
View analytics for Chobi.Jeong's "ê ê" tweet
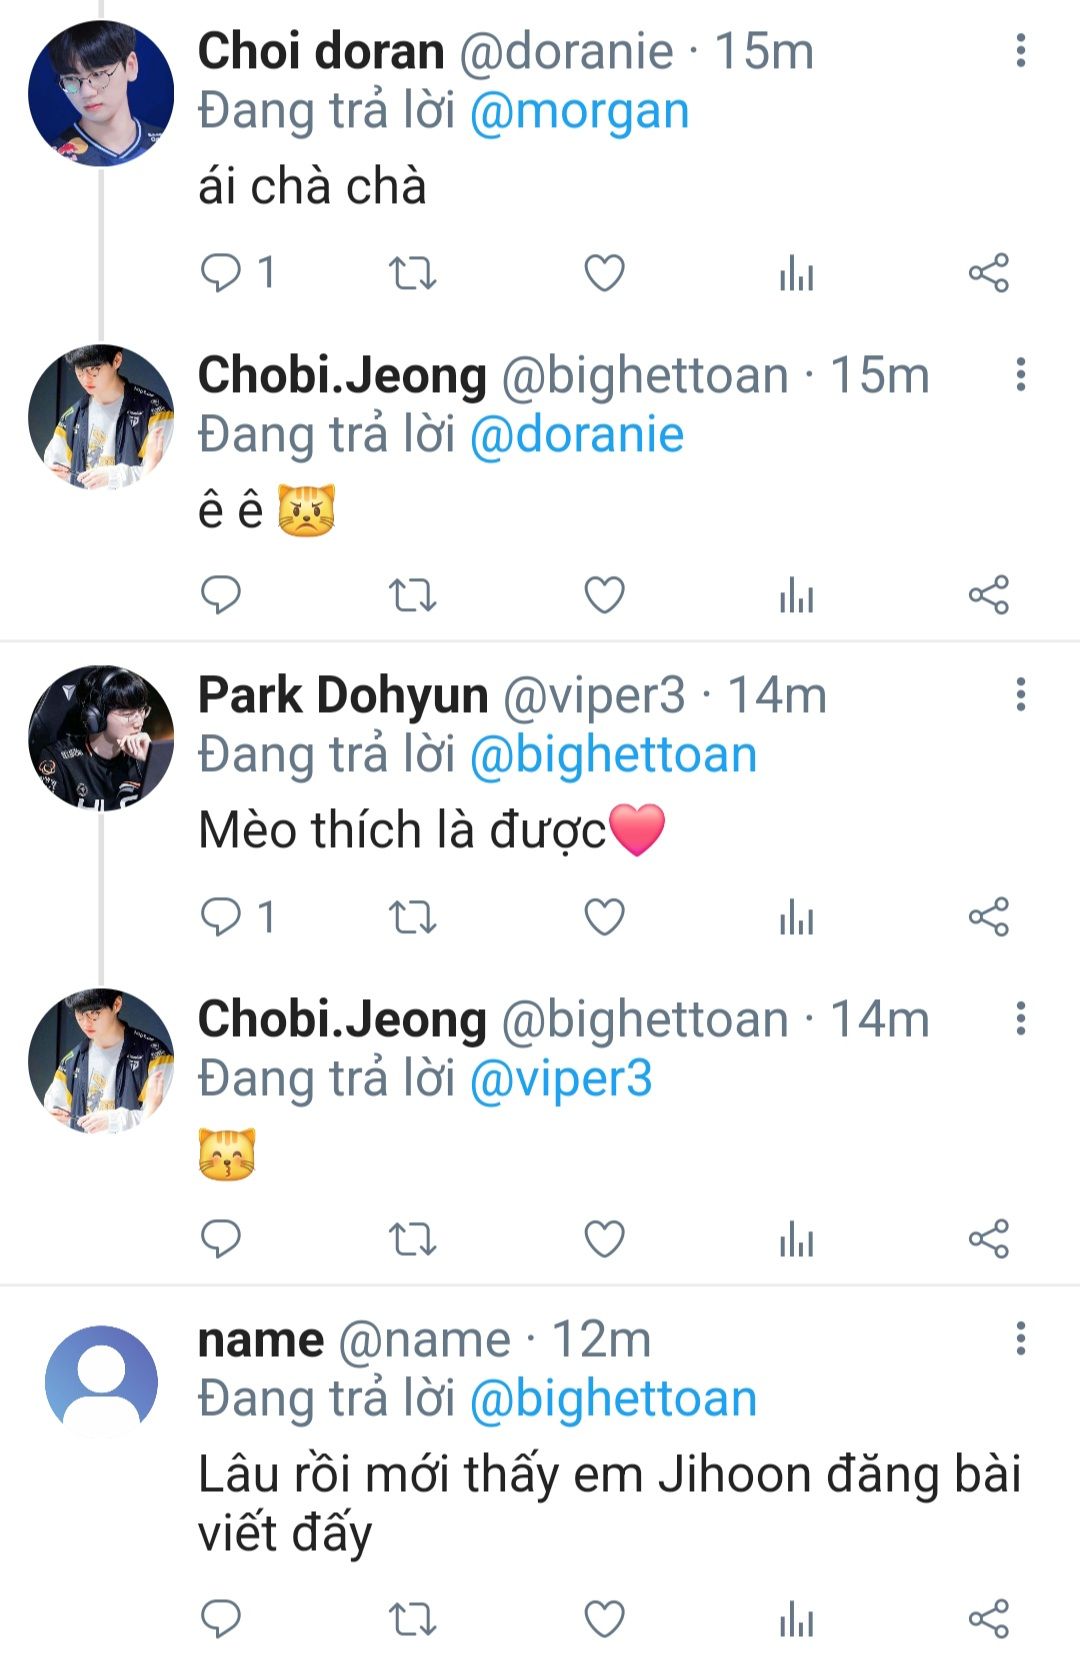coord(796,595)
